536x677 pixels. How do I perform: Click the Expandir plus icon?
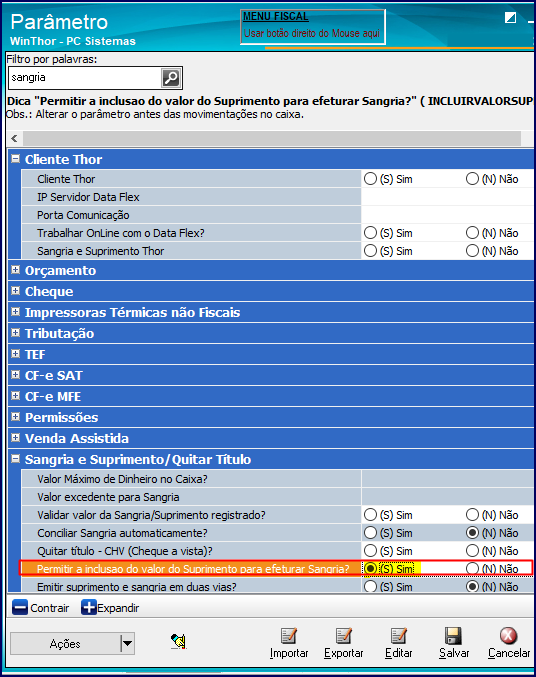[x=89, y=607]
